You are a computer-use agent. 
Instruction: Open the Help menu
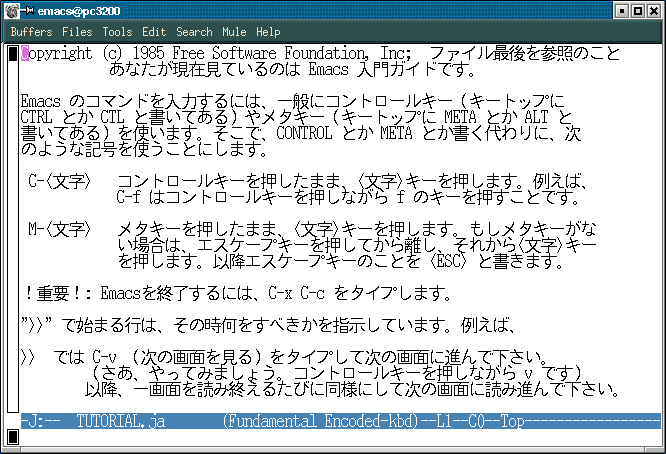click(x=268, y=32)
